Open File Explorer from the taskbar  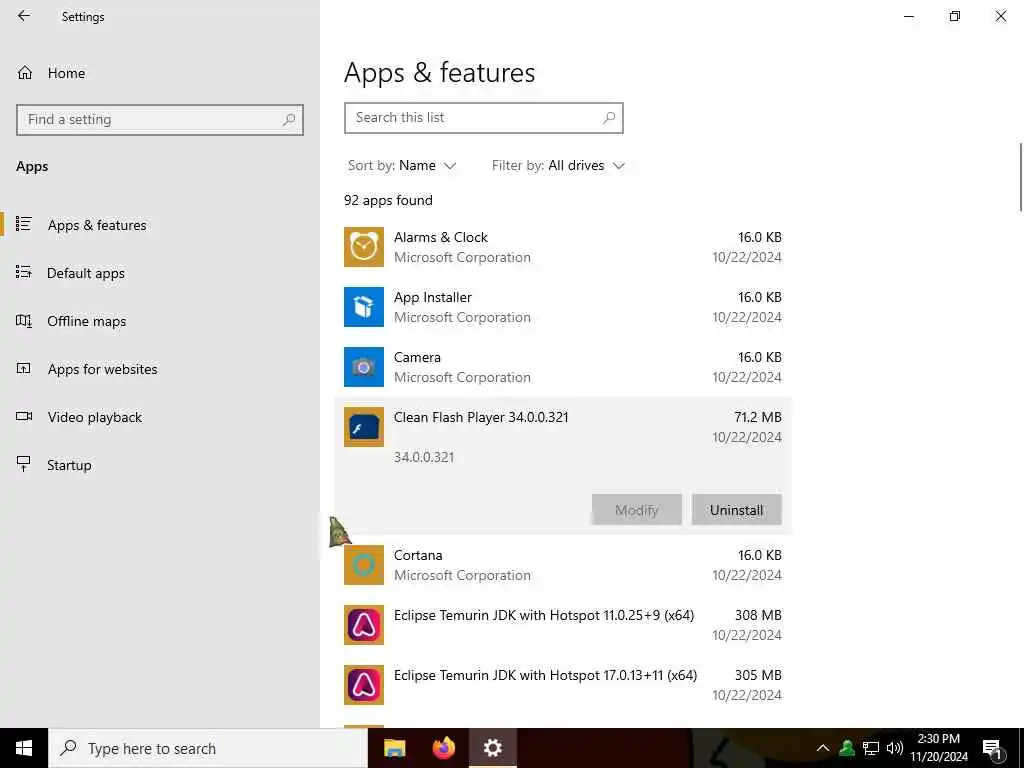pyautogui.click(x=394, y=748)
